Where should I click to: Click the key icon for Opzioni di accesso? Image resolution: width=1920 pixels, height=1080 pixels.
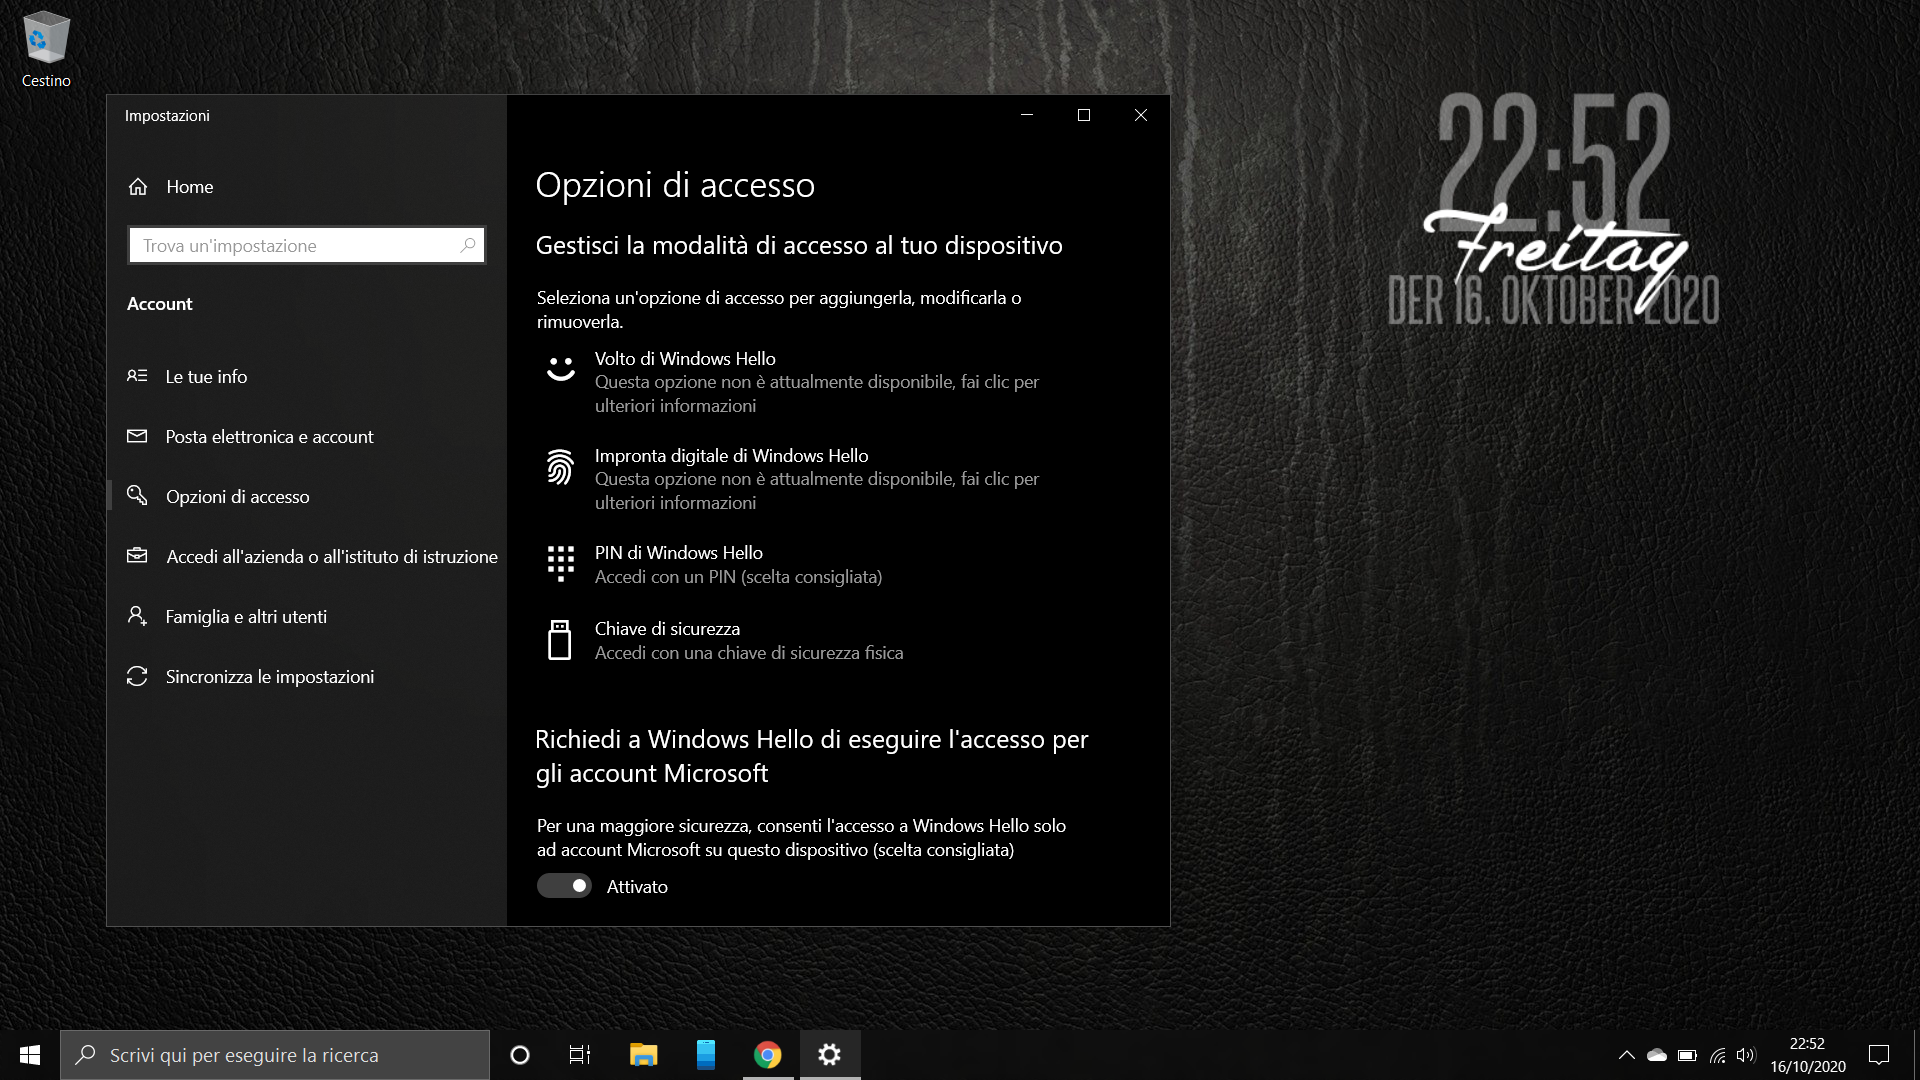pyautogui.click(x=137, y=496)
